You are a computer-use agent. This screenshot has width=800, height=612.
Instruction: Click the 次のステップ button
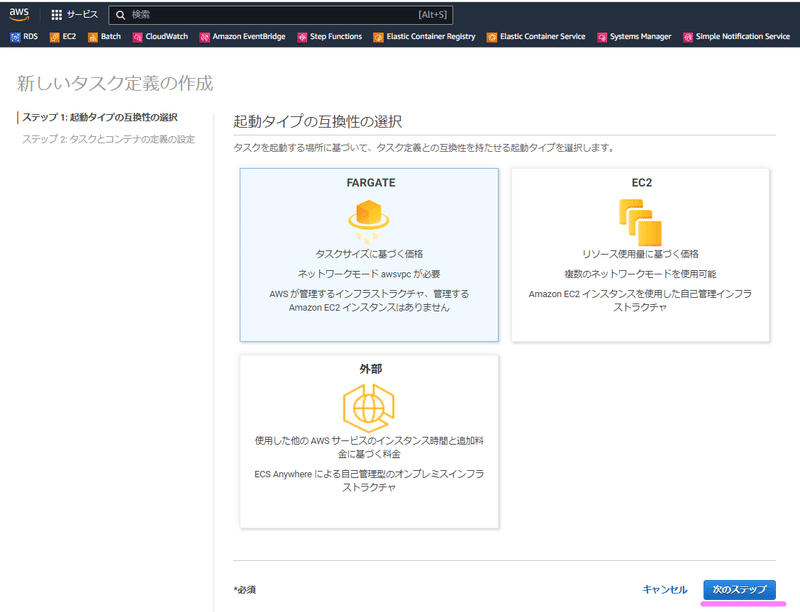739,590
